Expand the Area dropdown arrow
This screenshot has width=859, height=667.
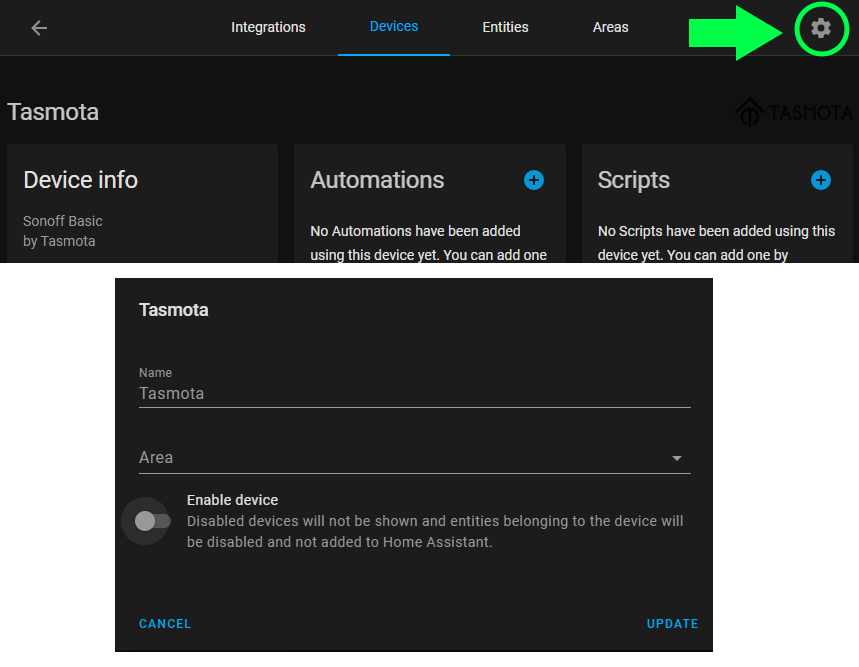pos(677,457)
